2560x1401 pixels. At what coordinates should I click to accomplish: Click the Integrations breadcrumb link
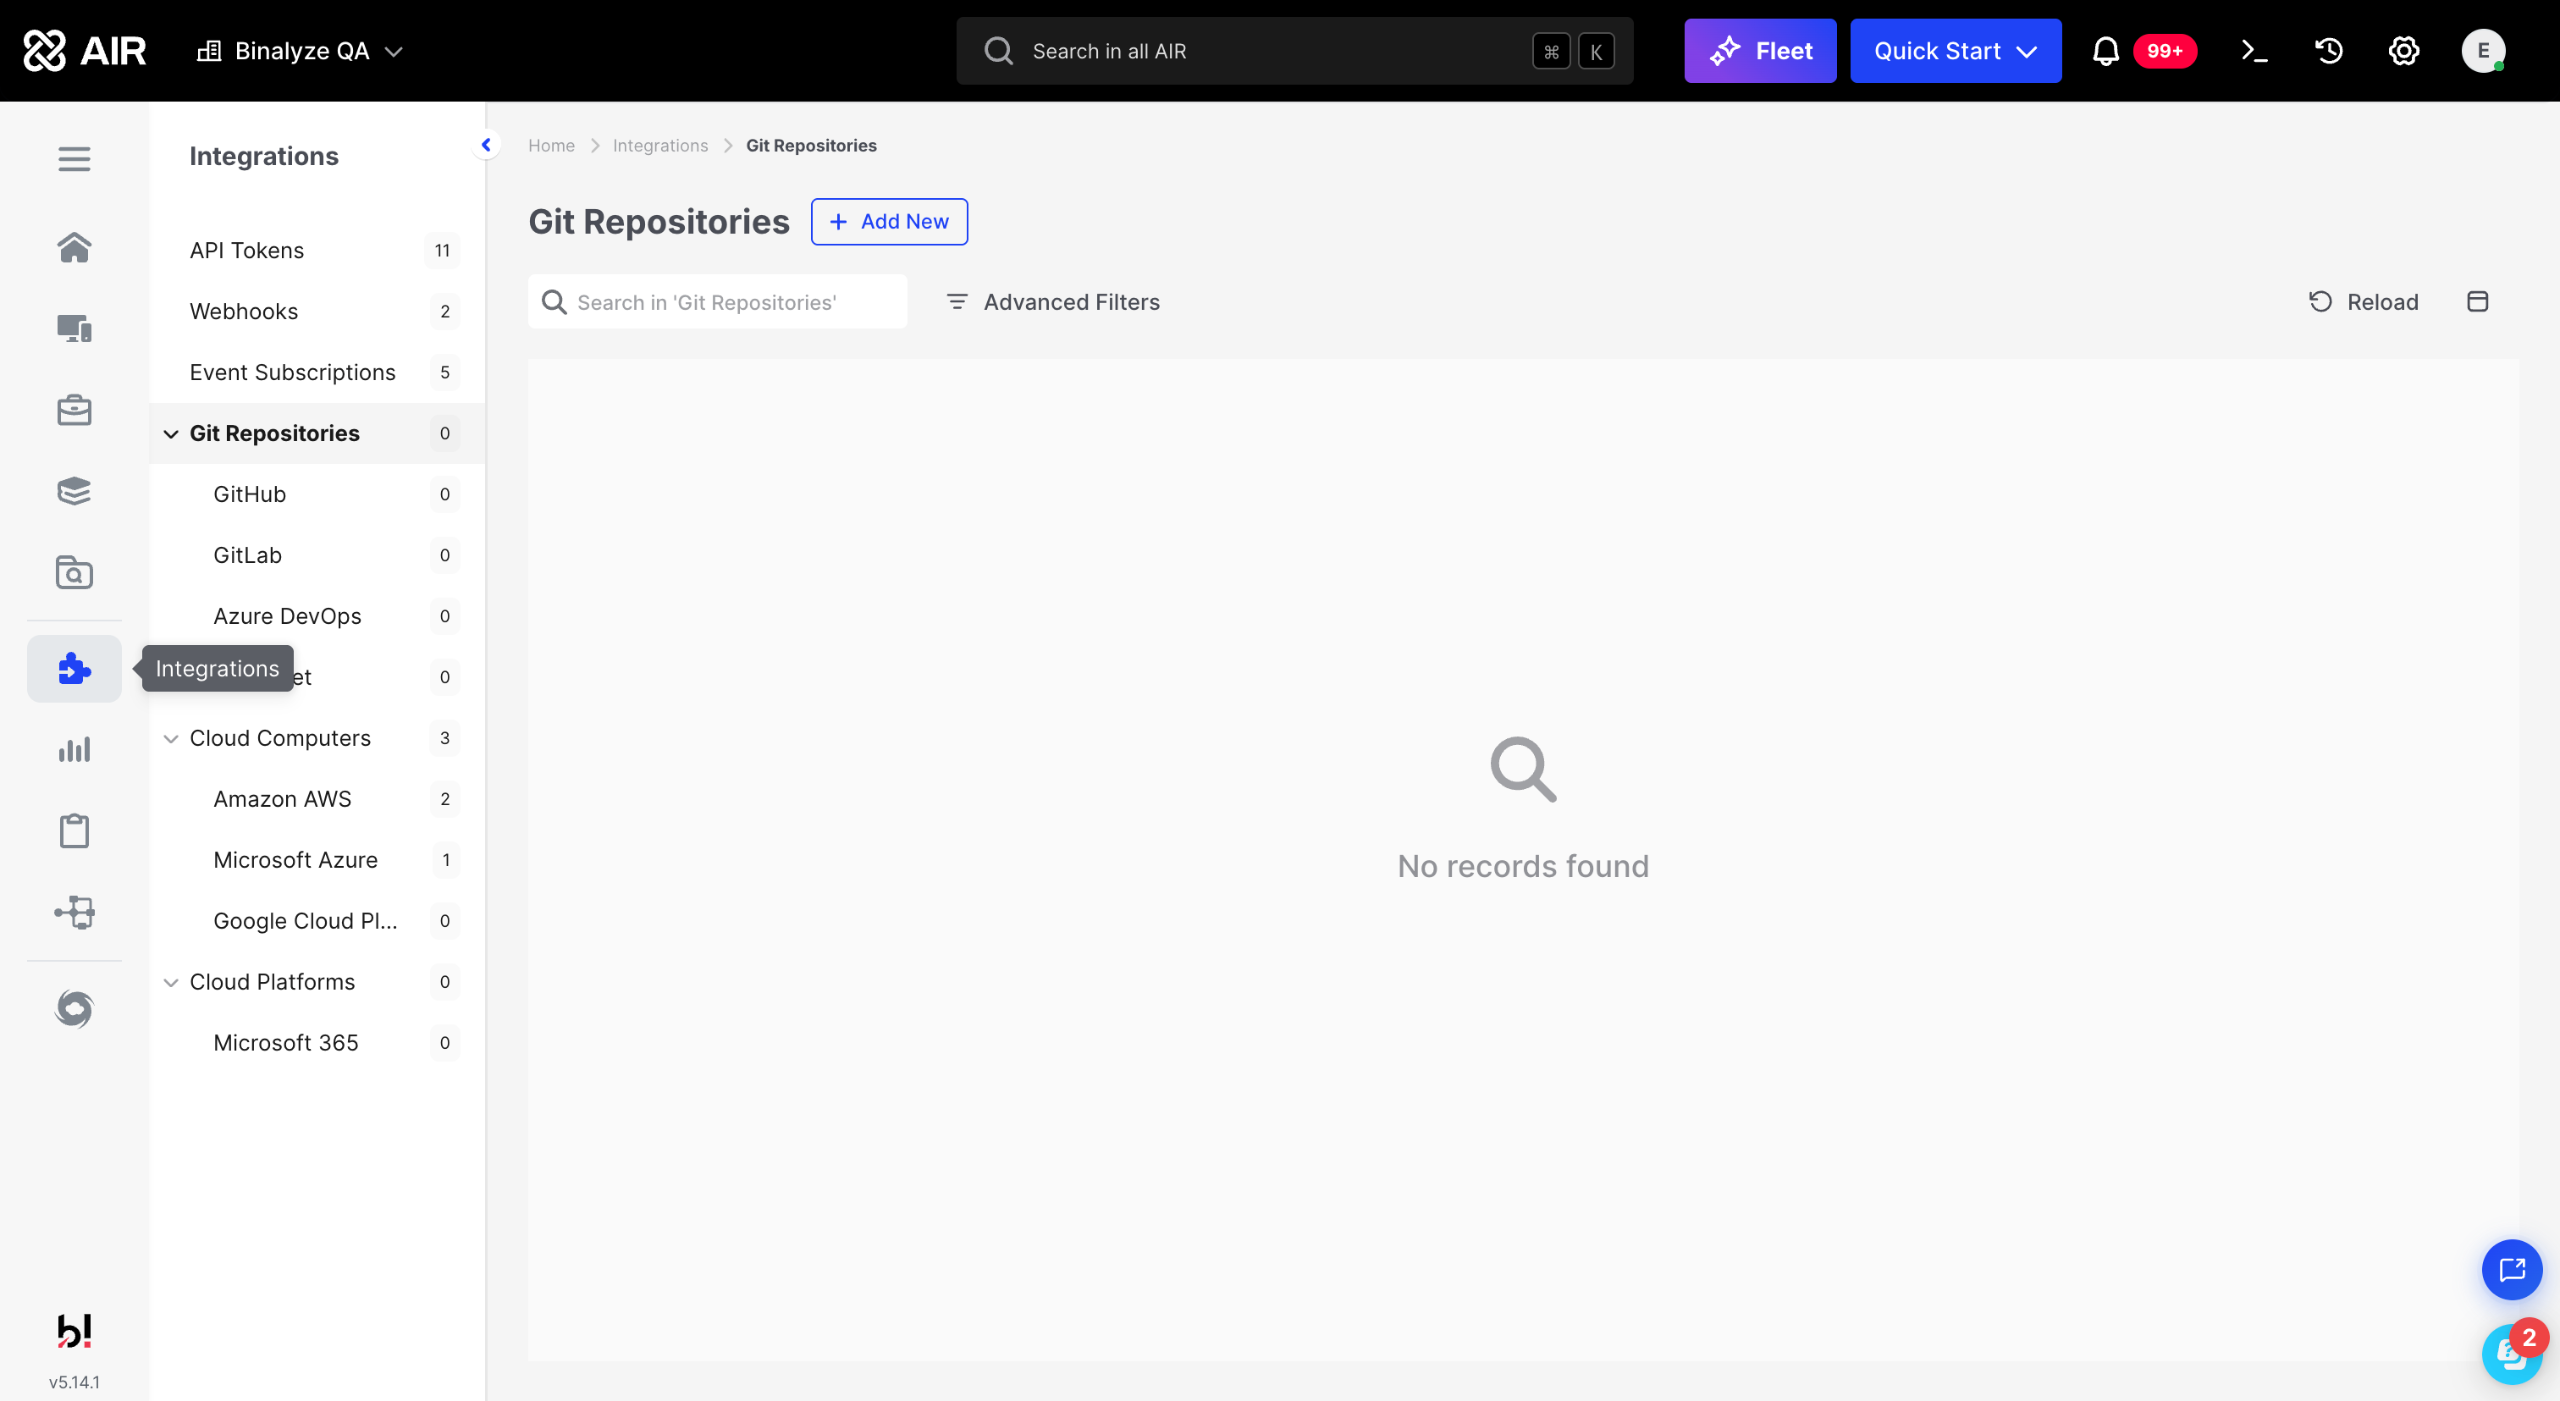pos(660,146)
